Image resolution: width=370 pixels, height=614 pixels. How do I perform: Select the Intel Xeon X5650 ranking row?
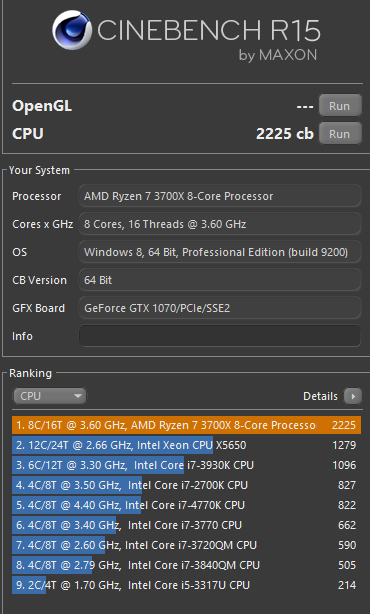coord(186,445)
